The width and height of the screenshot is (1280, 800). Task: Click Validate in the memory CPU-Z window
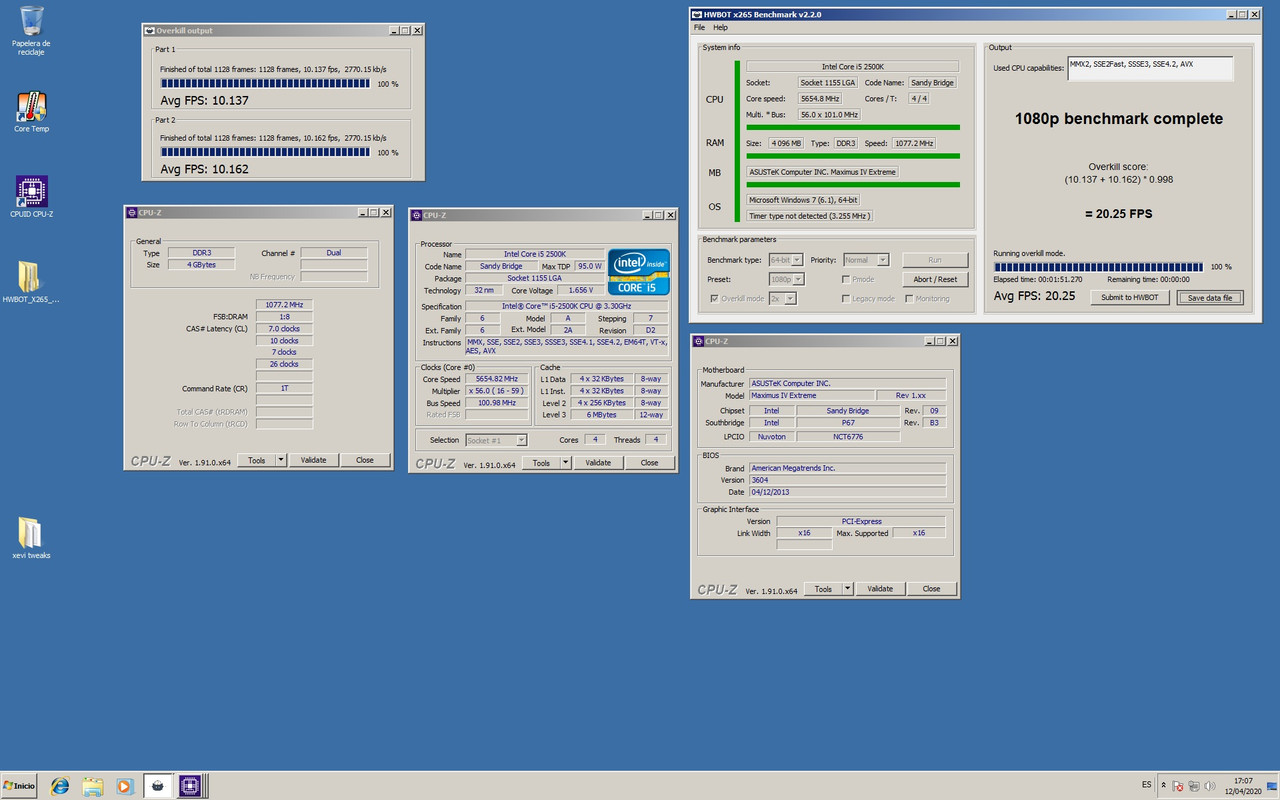(314, 460)
